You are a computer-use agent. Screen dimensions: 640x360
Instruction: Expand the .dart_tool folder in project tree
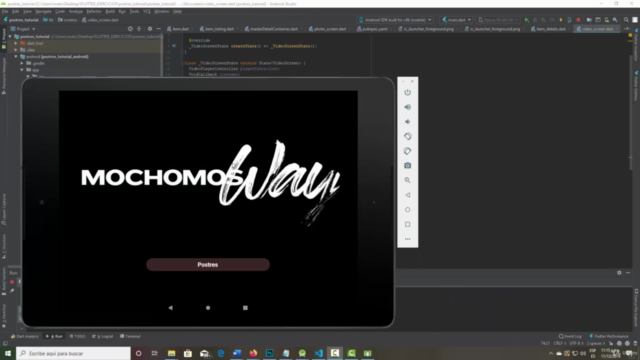click(16, 43)
